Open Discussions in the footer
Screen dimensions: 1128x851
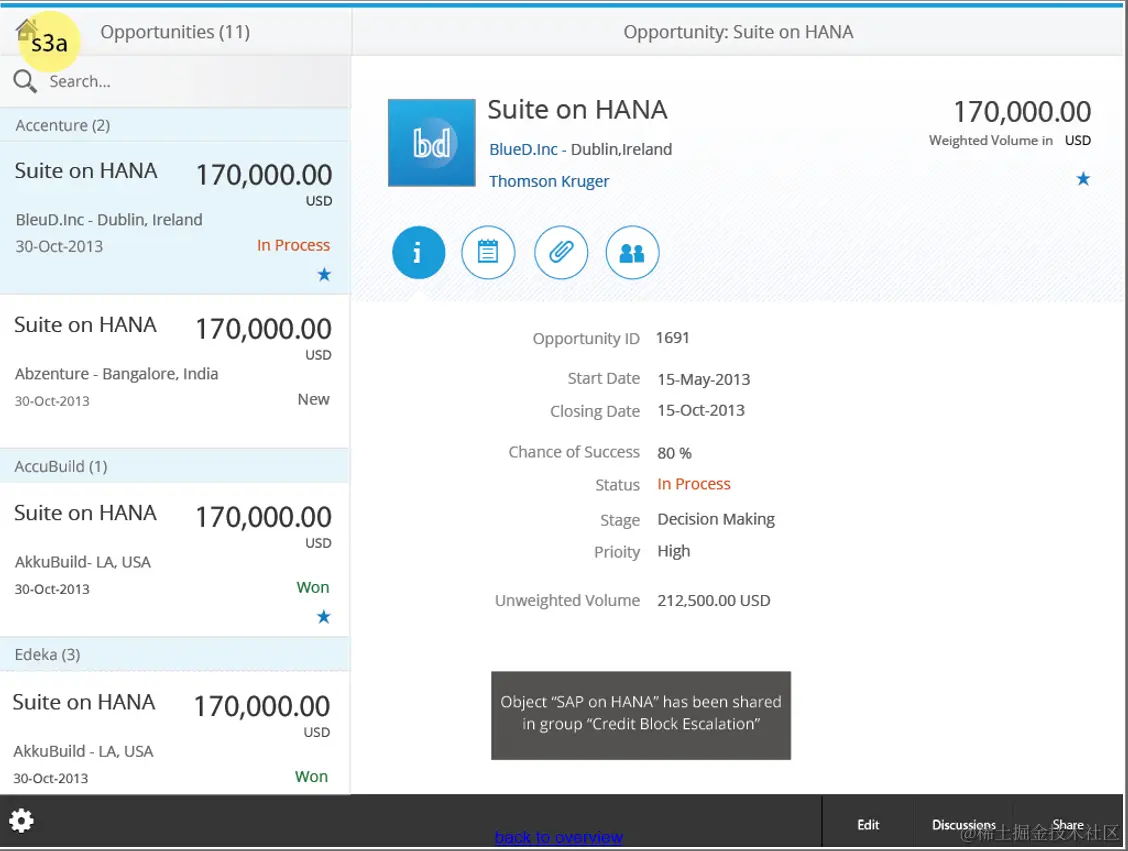[x=963, y=824]
